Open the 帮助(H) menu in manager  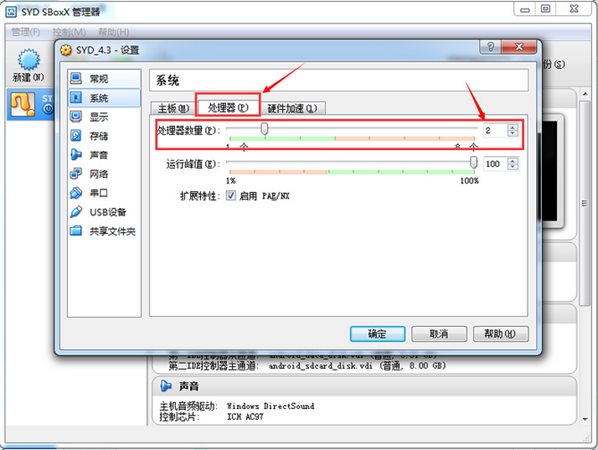(114, 32)
